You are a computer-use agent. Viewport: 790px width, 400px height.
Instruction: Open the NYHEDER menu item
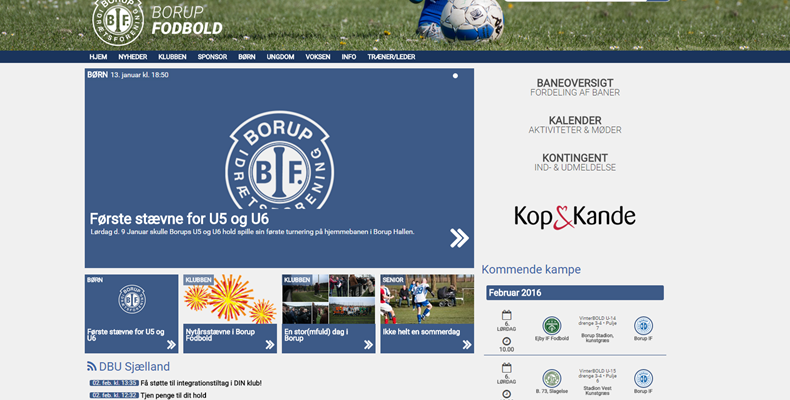(132, 57)
